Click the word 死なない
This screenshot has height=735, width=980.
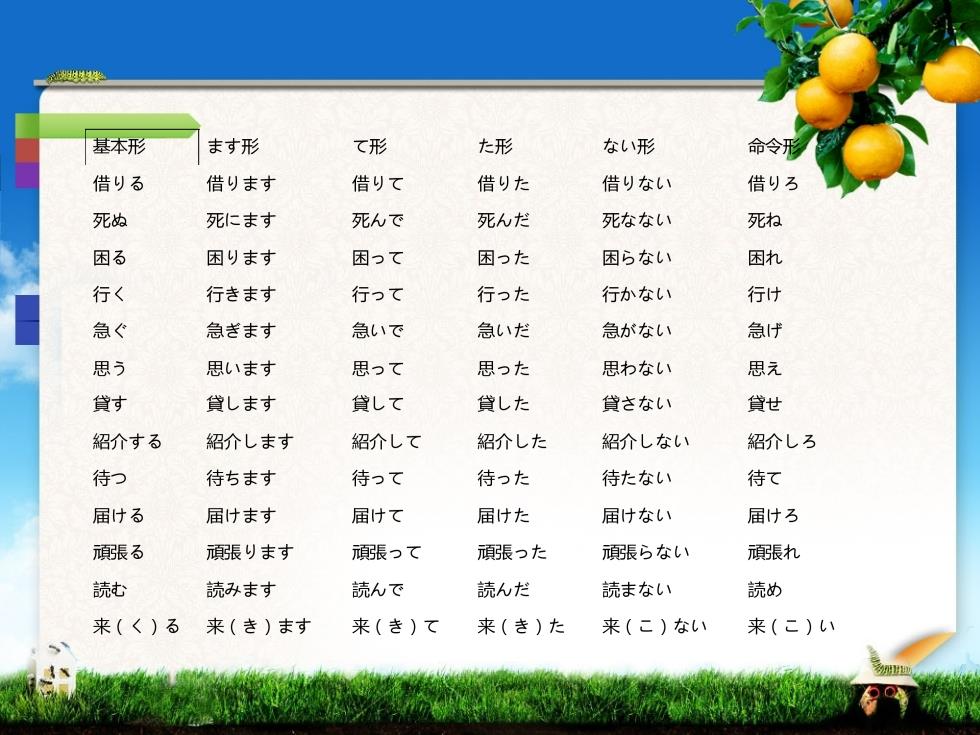(638, 221)
